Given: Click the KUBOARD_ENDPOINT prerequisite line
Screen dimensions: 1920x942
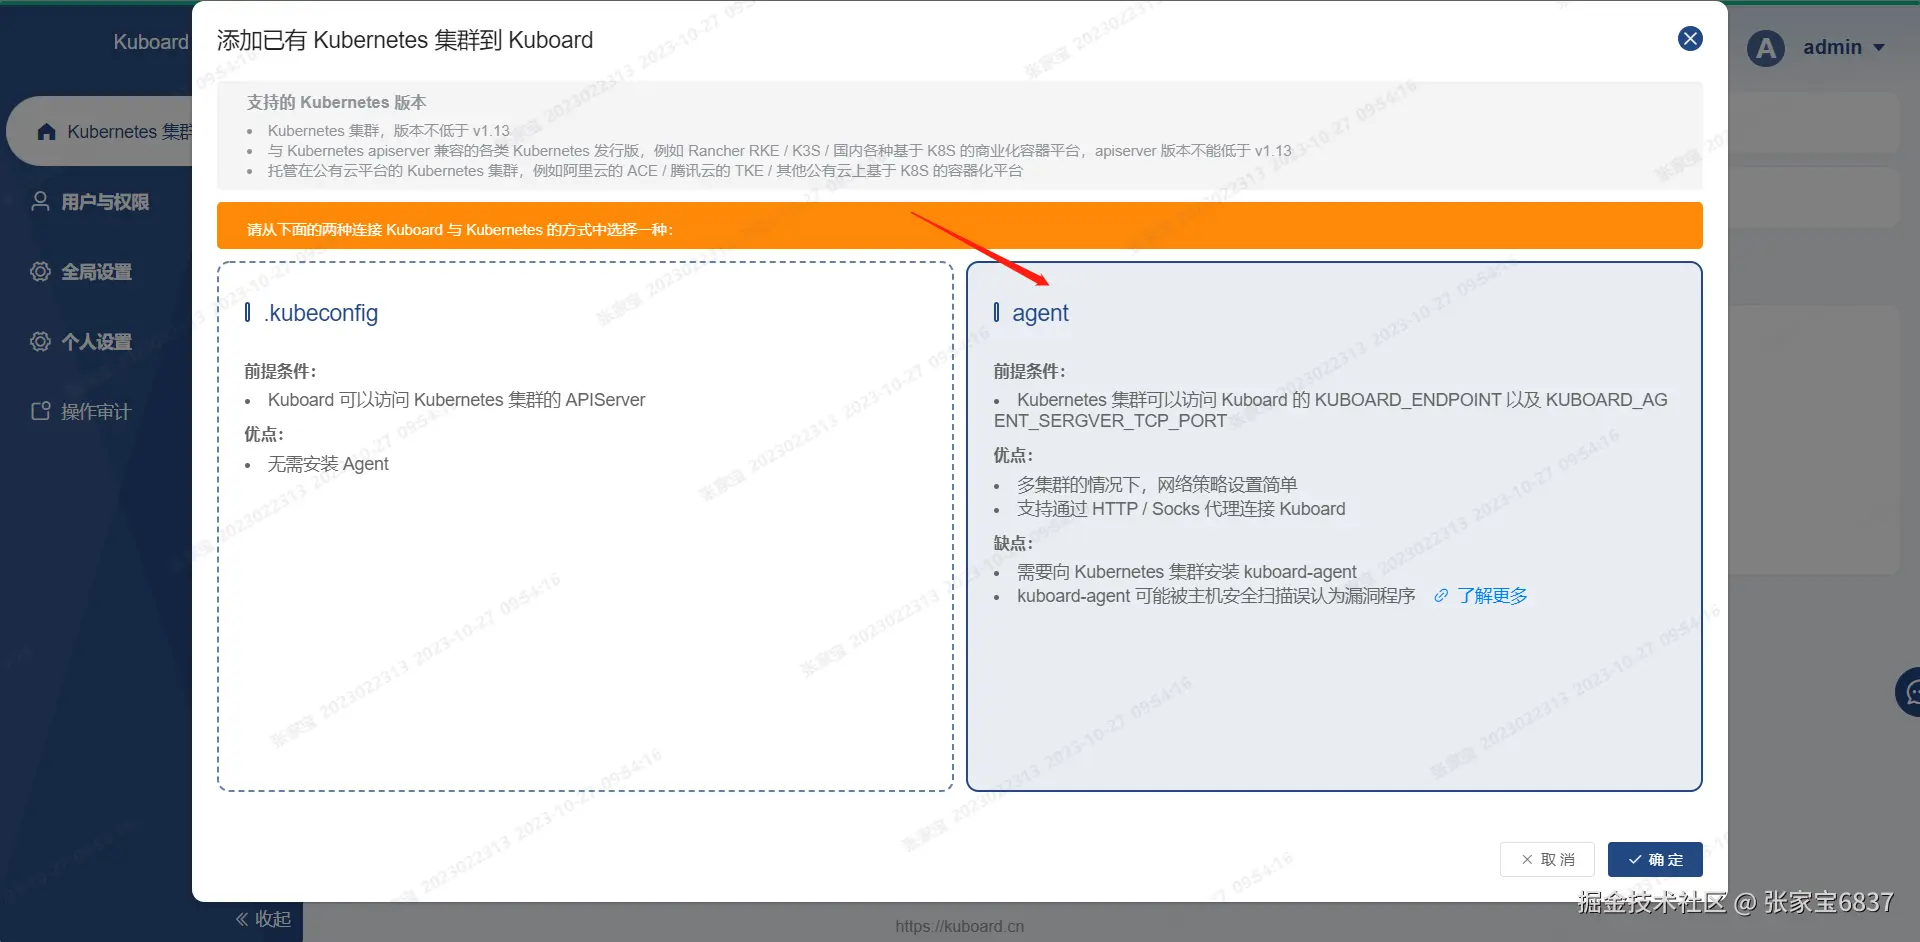Looking at the screenshot, I should coord(1331,410).
